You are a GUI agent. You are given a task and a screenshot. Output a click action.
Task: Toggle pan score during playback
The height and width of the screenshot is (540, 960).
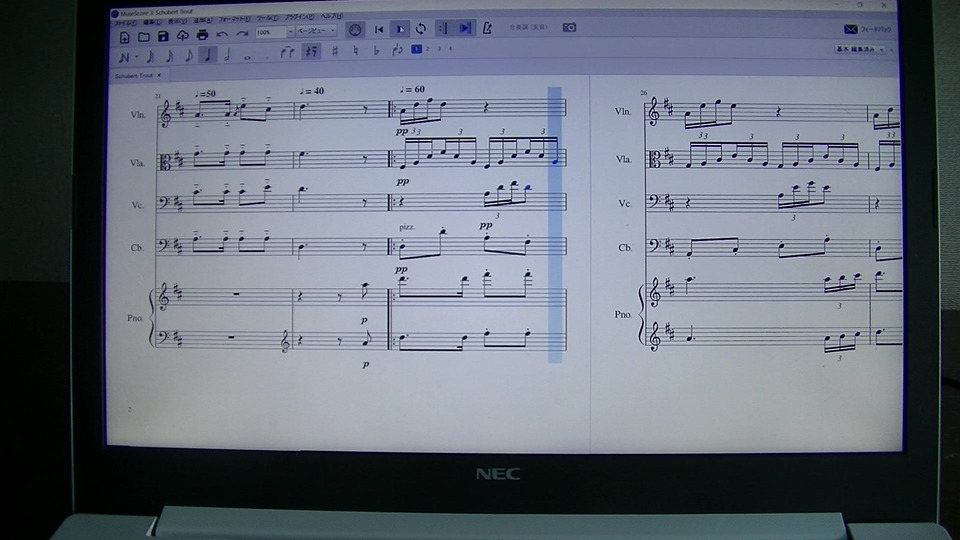click(x=465, y=28)
